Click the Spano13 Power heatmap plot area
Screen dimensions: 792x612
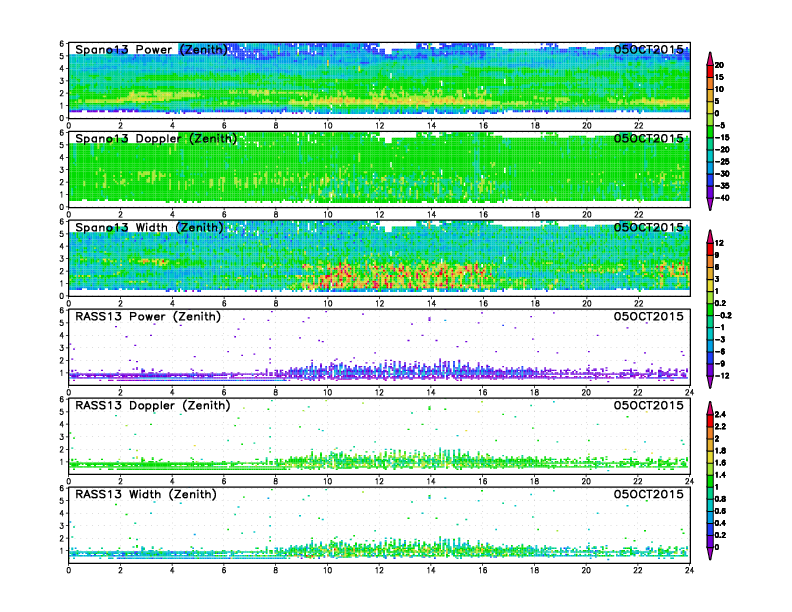[379, 81]
